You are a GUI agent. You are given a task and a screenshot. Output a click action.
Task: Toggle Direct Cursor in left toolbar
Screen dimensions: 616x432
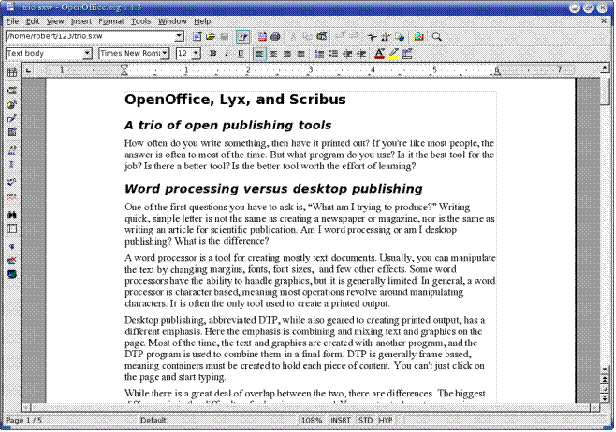point(12,165)
